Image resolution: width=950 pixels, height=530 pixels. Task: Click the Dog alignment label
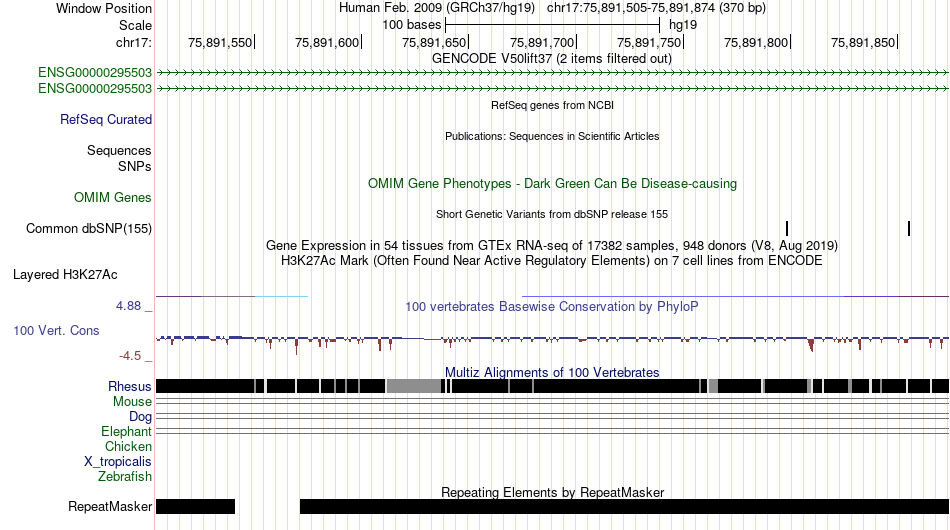tap(140, 417)
